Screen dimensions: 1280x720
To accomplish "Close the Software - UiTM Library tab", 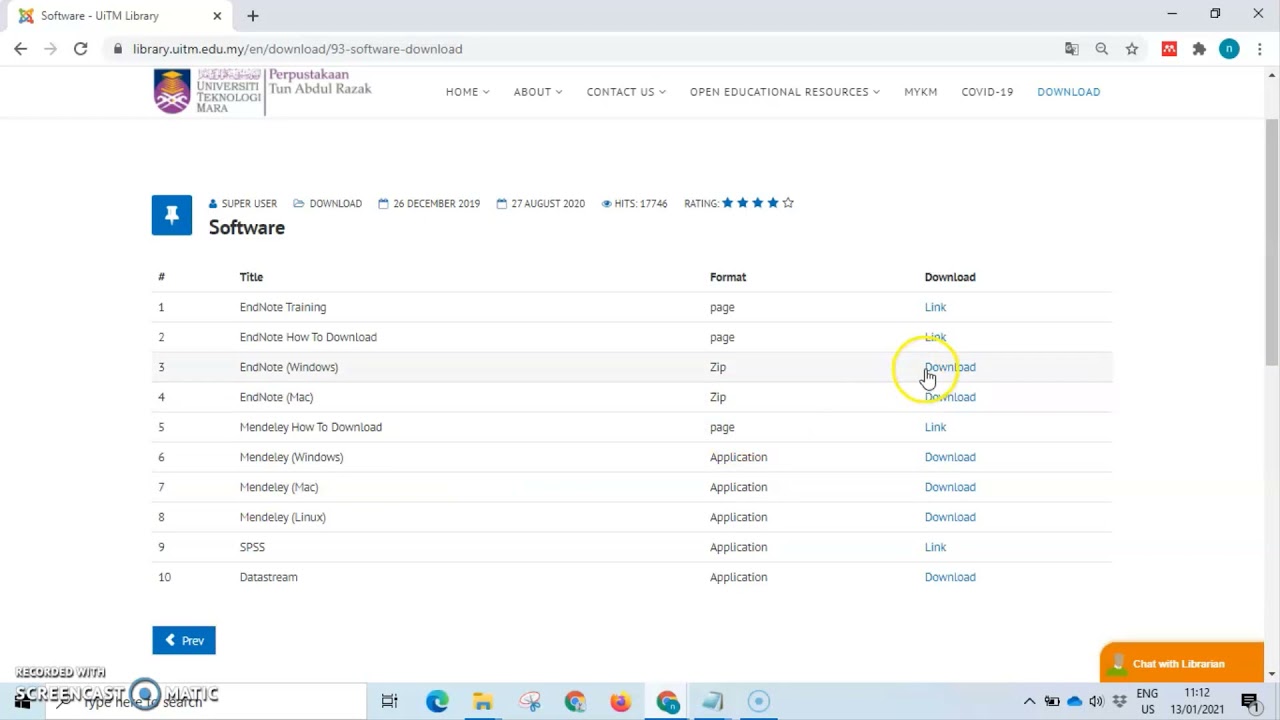I will point(217,16).
